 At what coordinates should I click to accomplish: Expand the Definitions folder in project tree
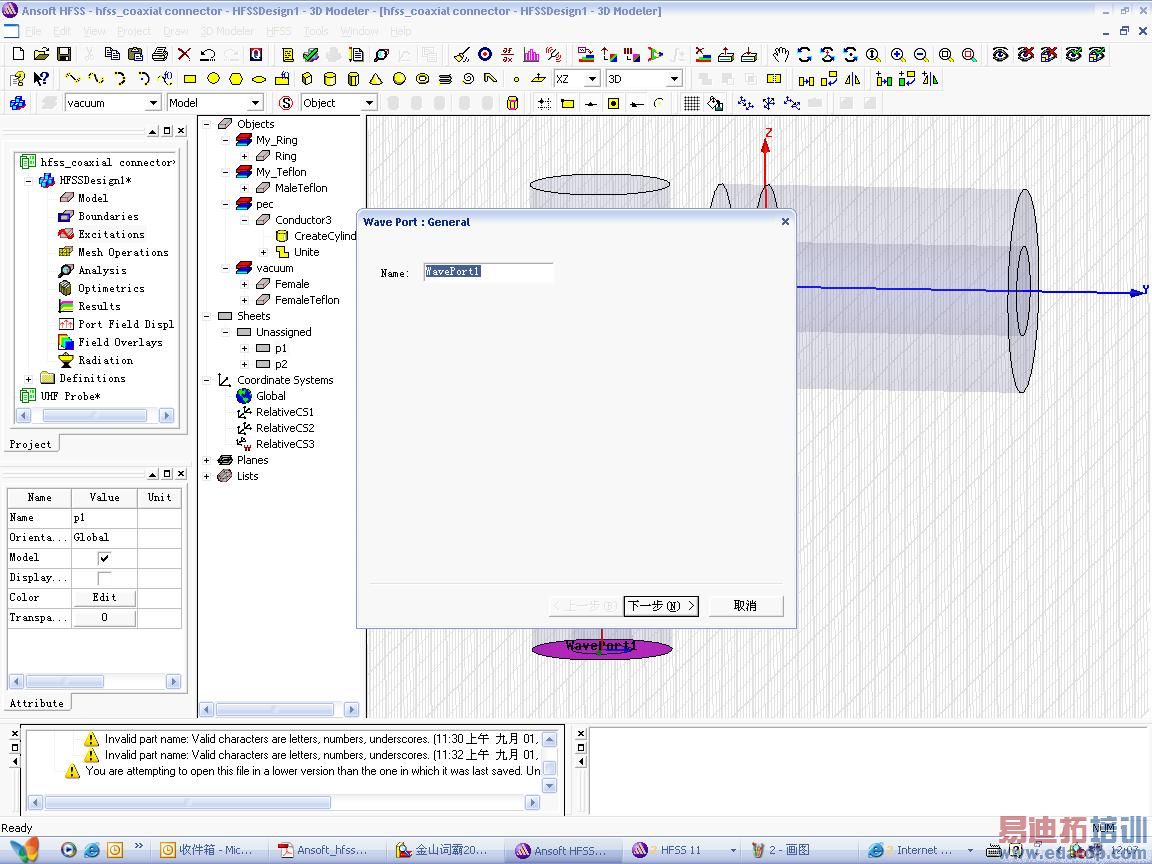point(29,378)
